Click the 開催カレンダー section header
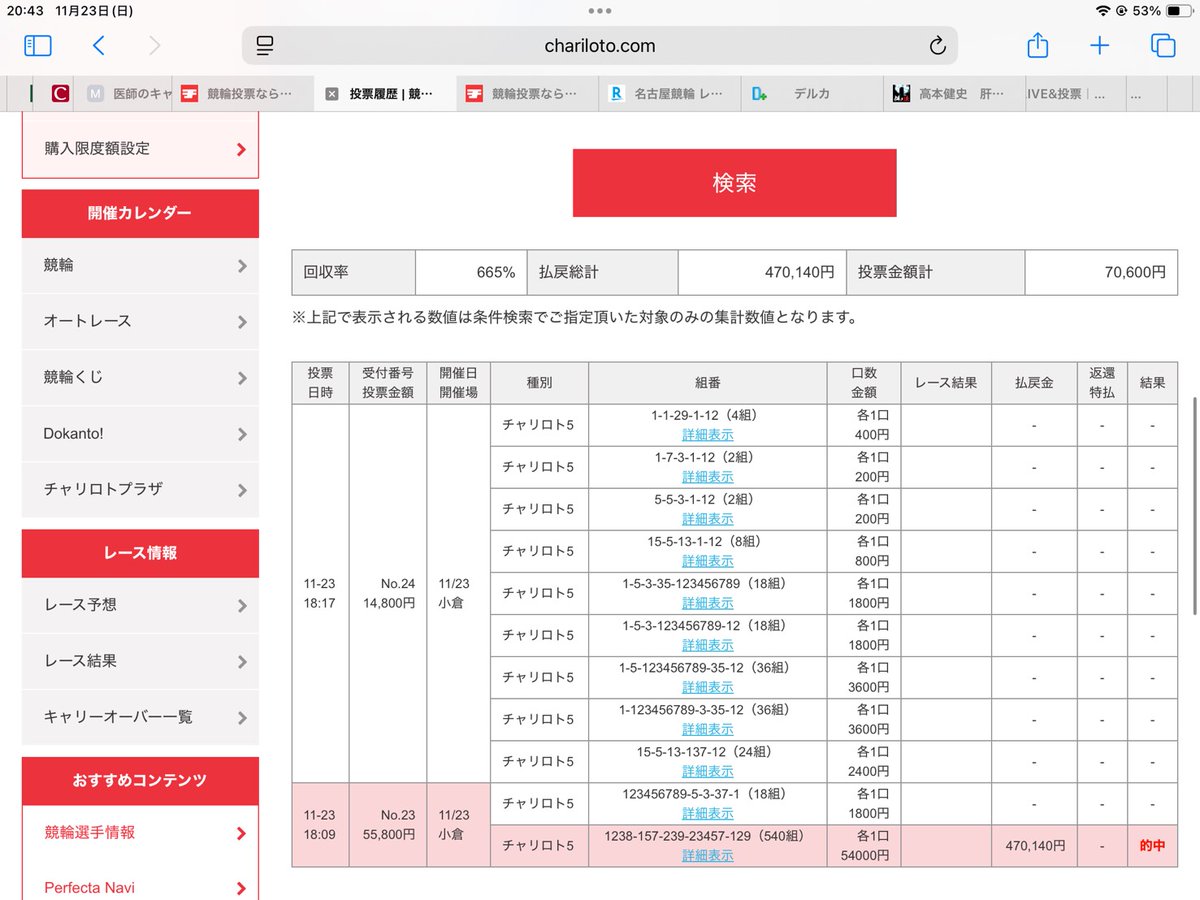Viewport: 1200px width, 900px height. pyautogui.click(x=140, y=213)
